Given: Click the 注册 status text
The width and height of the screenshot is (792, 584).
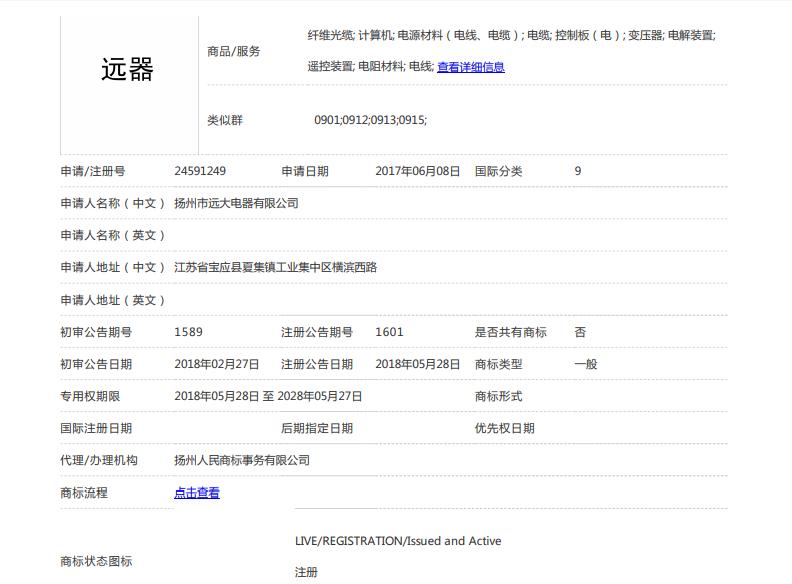Looking at the screenshot, I should (306, 572).
